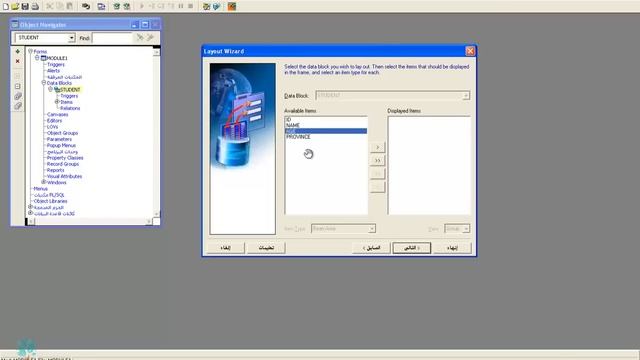Click the Pause icon in the toolbar

(181, 6)
